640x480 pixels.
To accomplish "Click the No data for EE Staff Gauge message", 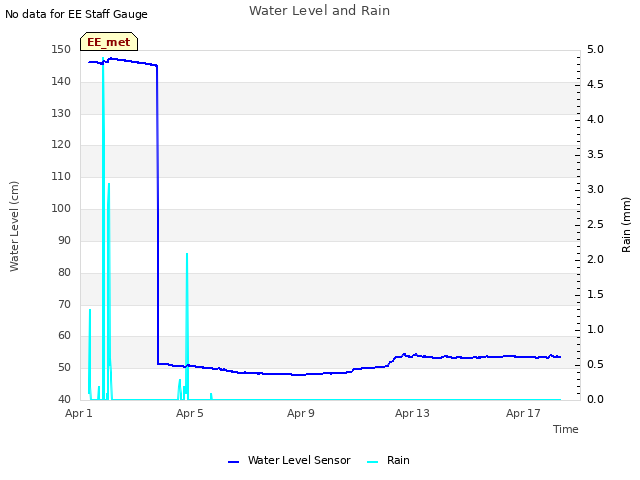I will pyautogui.click(x=76, y=14).
